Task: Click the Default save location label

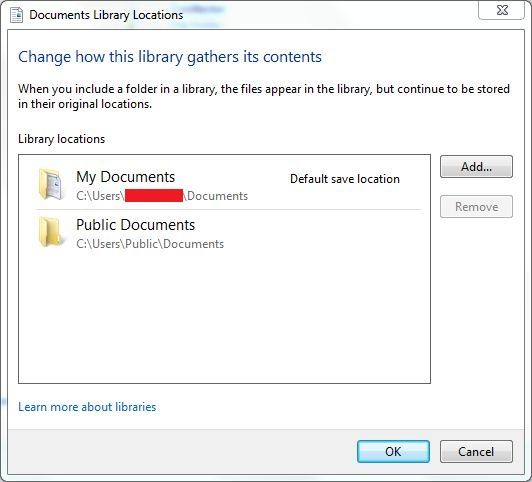Action: 345,179
